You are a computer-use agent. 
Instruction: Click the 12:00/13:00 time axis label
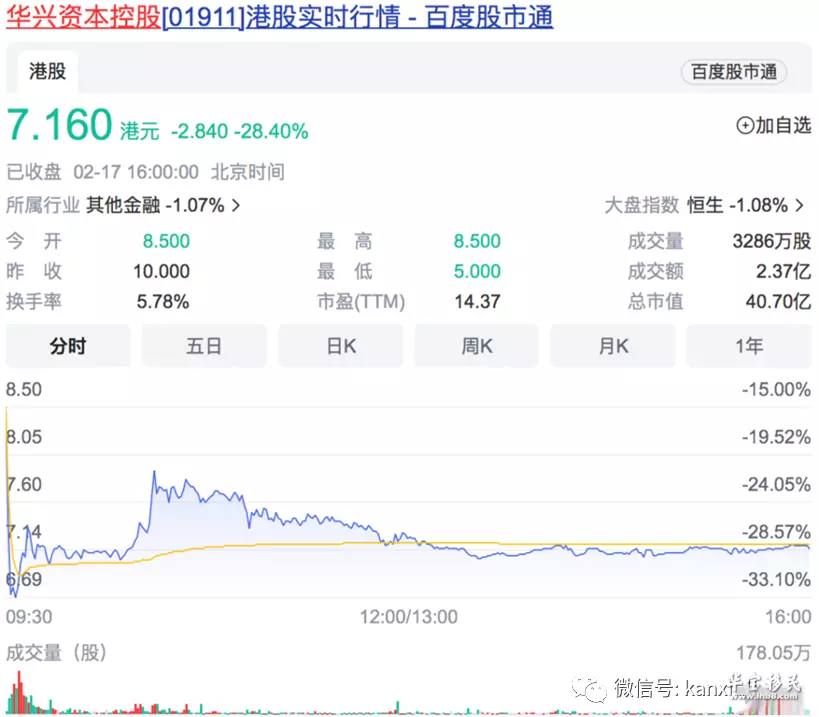(x=408, y=617)
